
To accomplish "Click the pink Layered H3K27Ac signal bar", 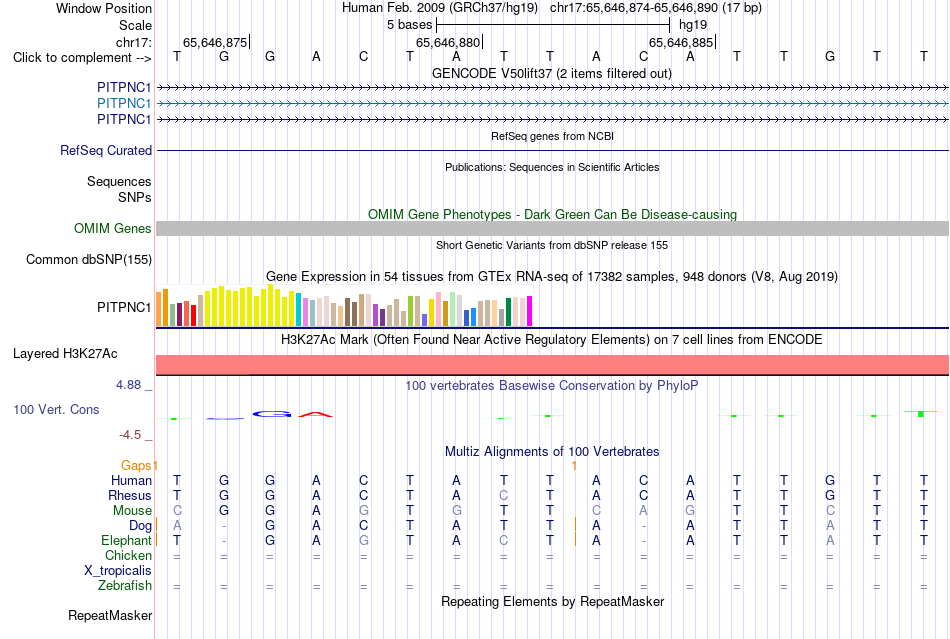I will [552, 365].
